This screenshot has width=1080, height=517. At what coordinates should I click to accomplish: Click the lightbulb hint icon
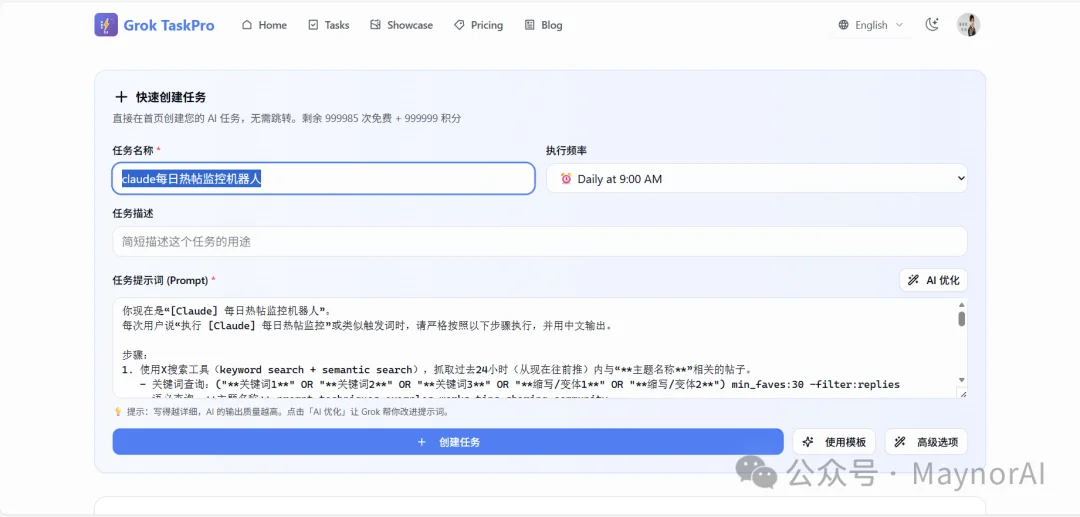coord(118,412)
